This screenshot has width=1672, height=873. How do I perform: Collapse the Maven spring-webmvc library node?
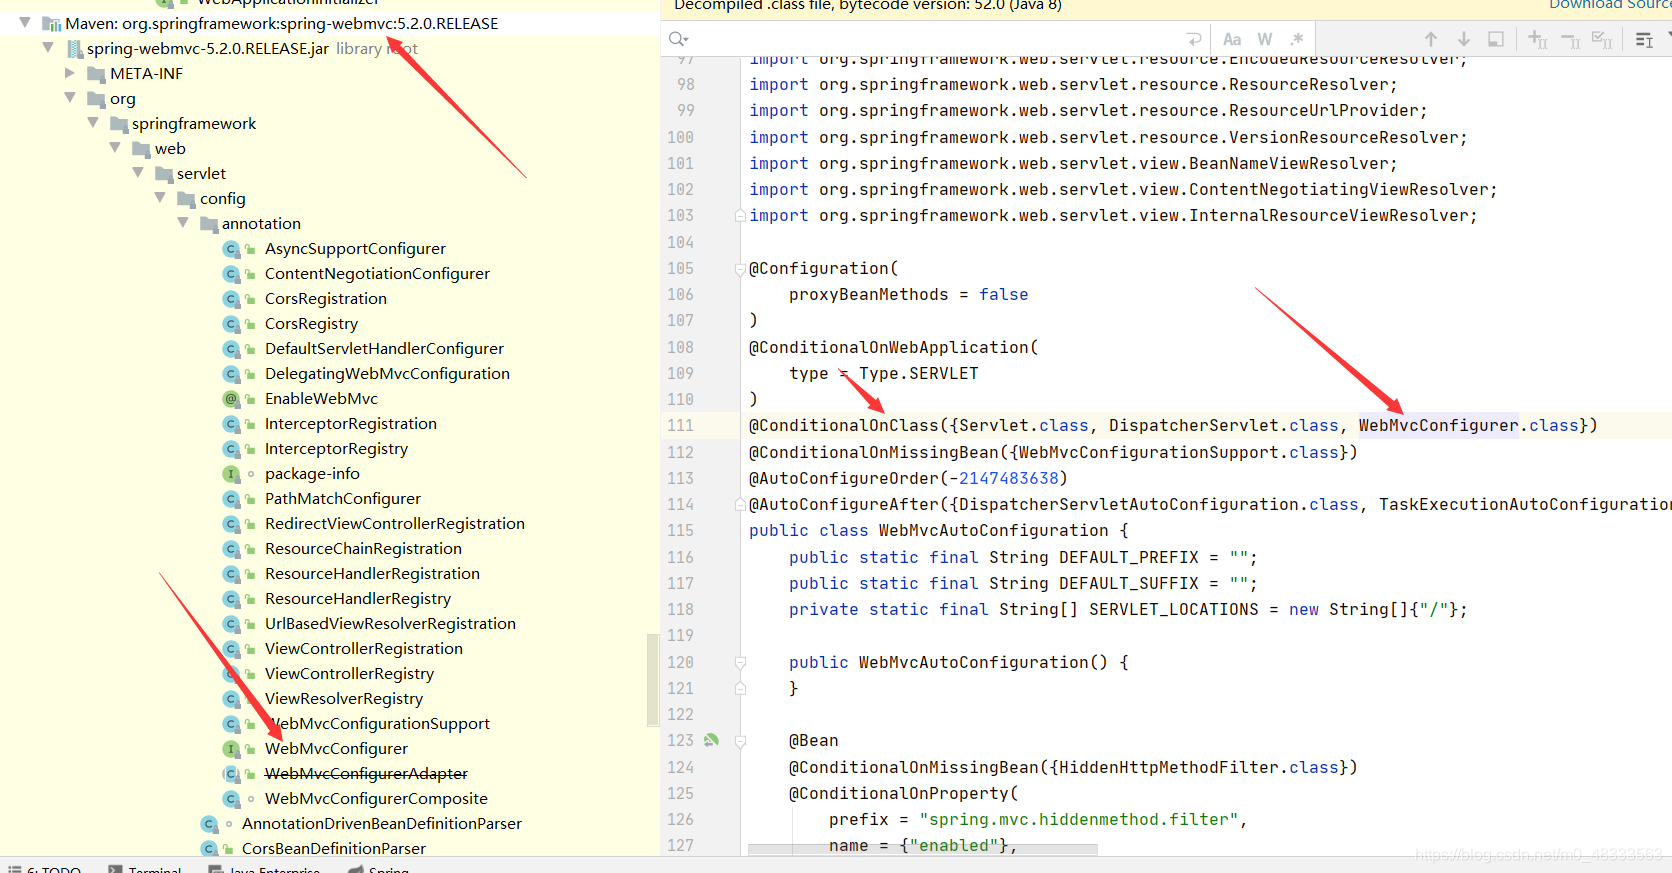25,23
